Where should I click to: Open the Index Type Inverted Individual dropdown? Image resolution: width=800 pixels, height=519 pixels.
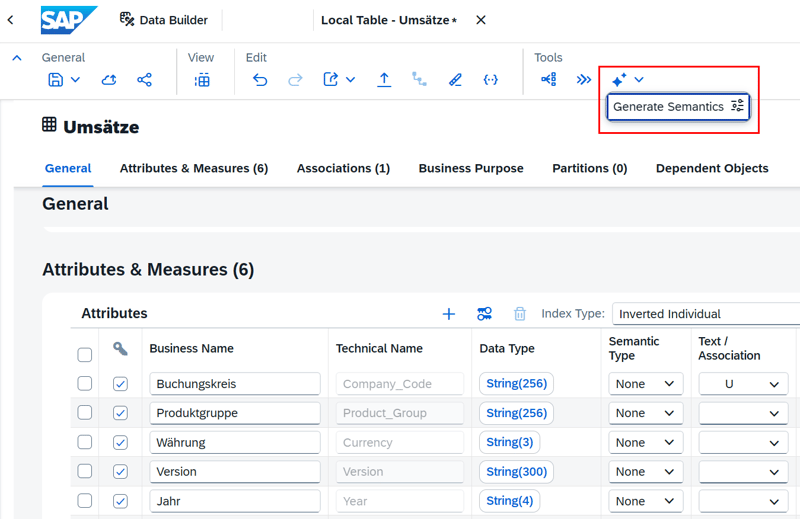coord(706,314)
